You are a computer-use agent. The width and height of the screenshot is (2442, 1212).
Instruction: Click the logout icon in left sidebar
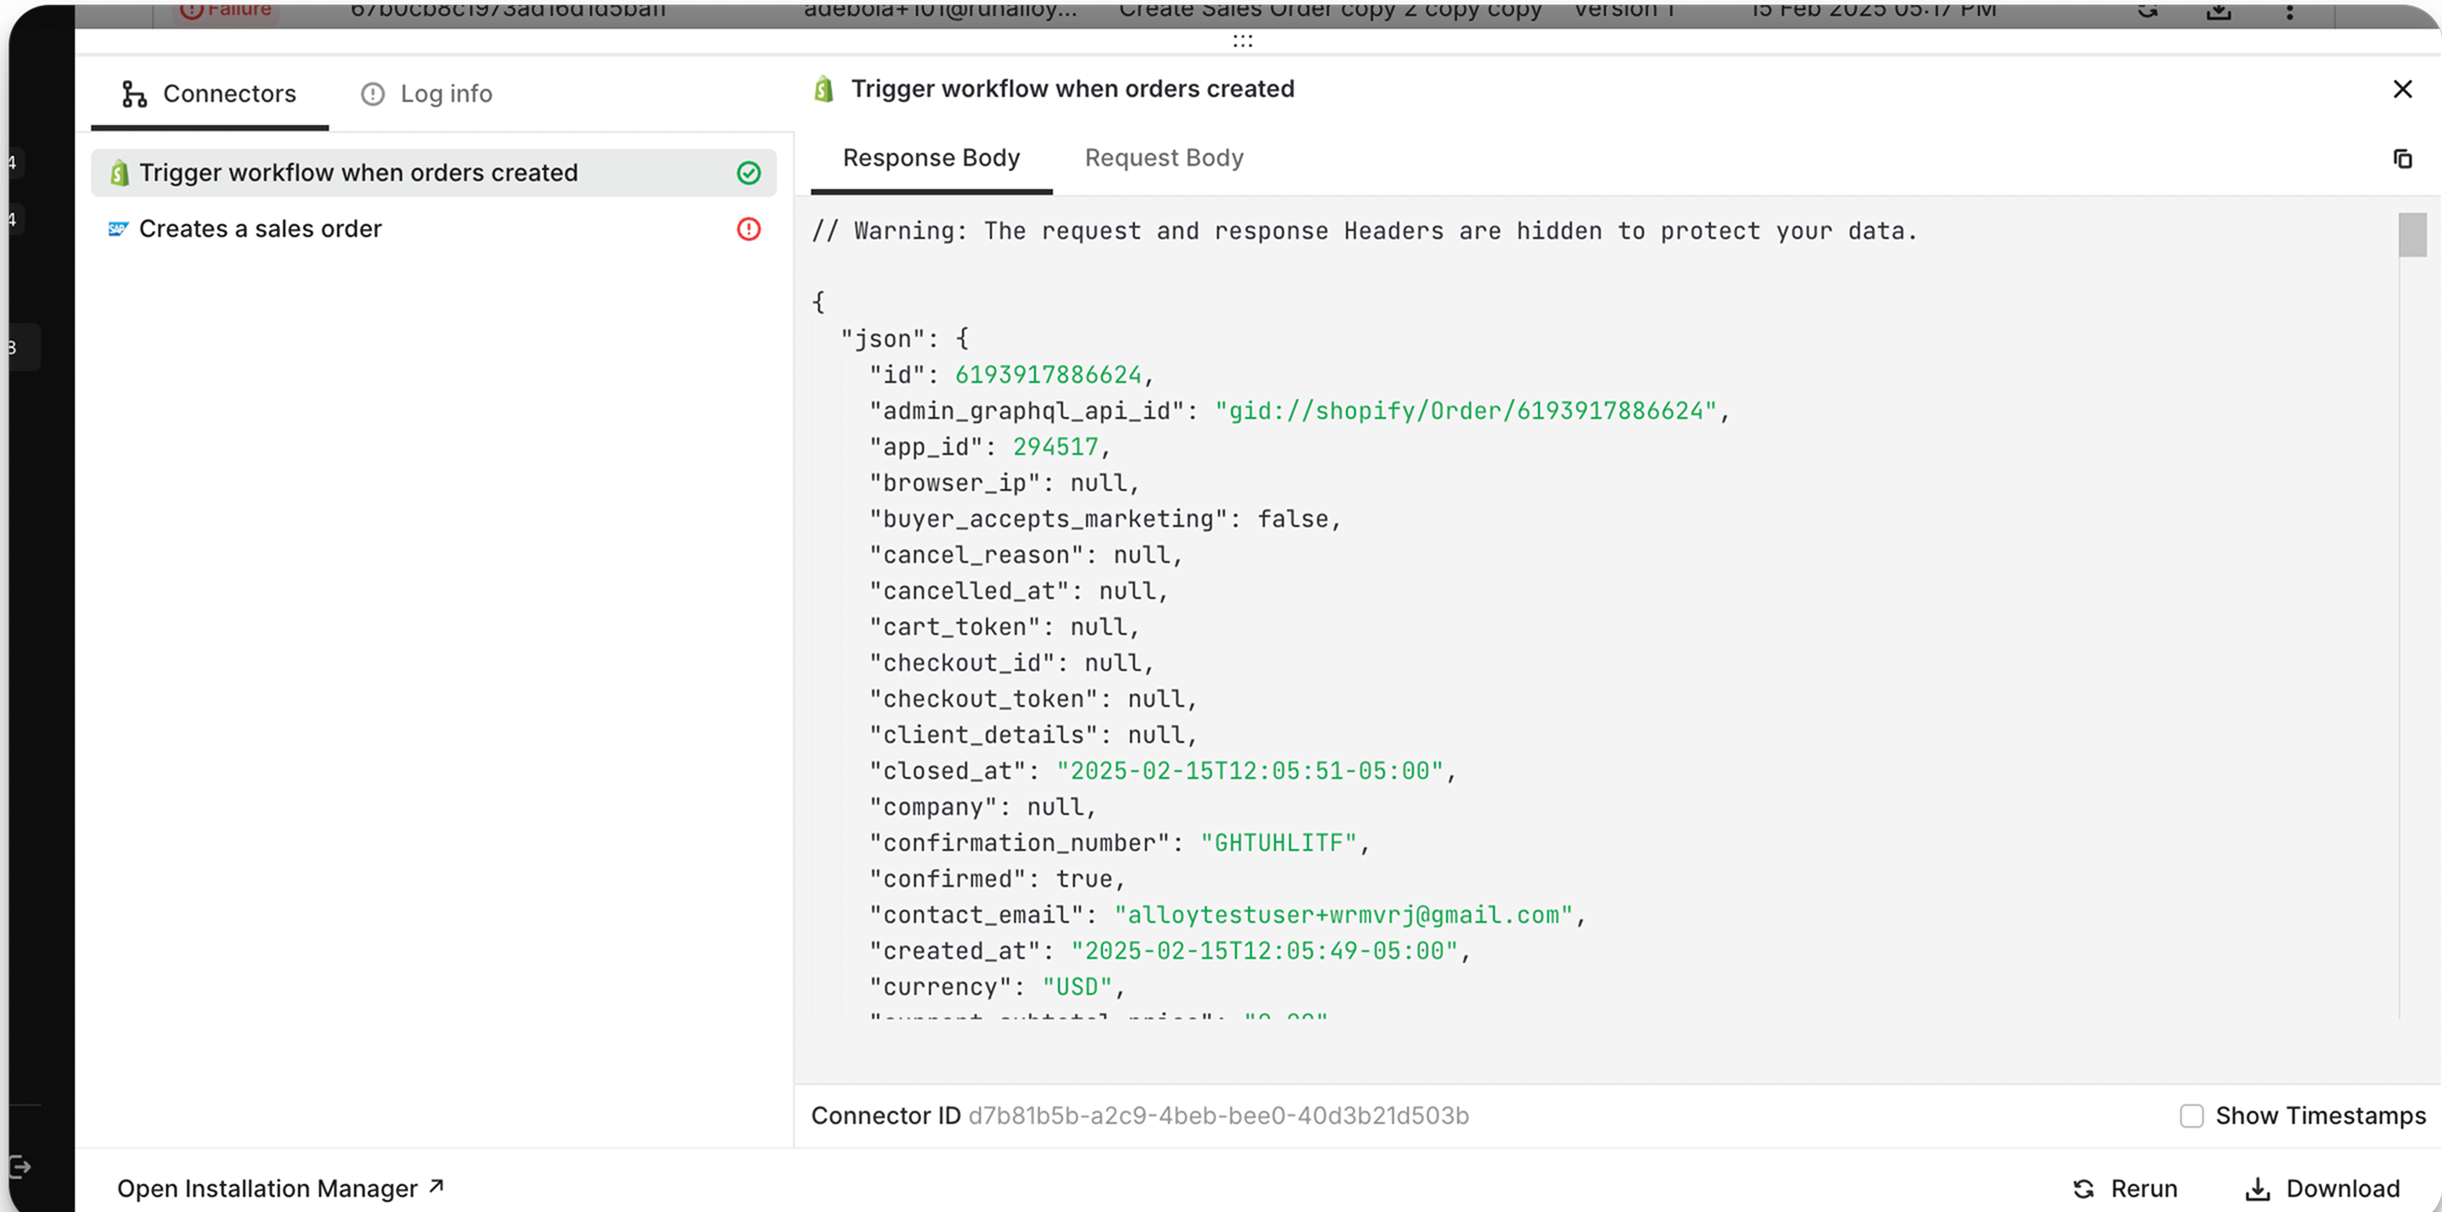tap(20, 1166)
